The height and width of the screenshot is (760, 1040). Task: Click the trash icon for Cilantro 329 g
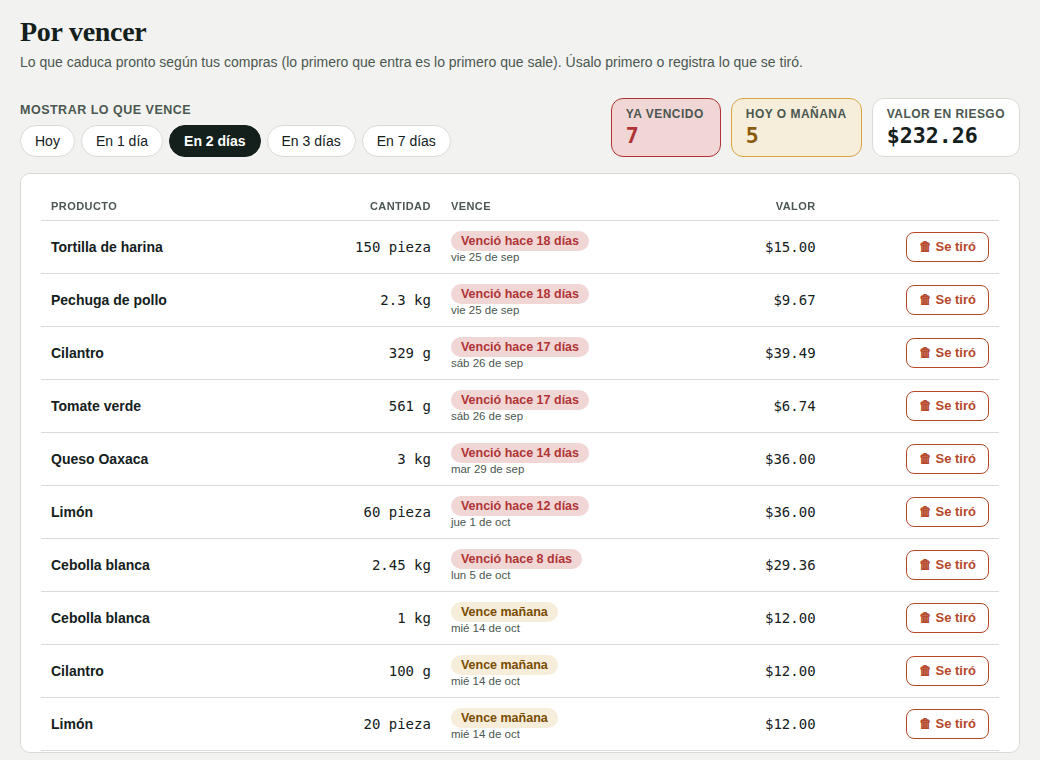point(925,353)
